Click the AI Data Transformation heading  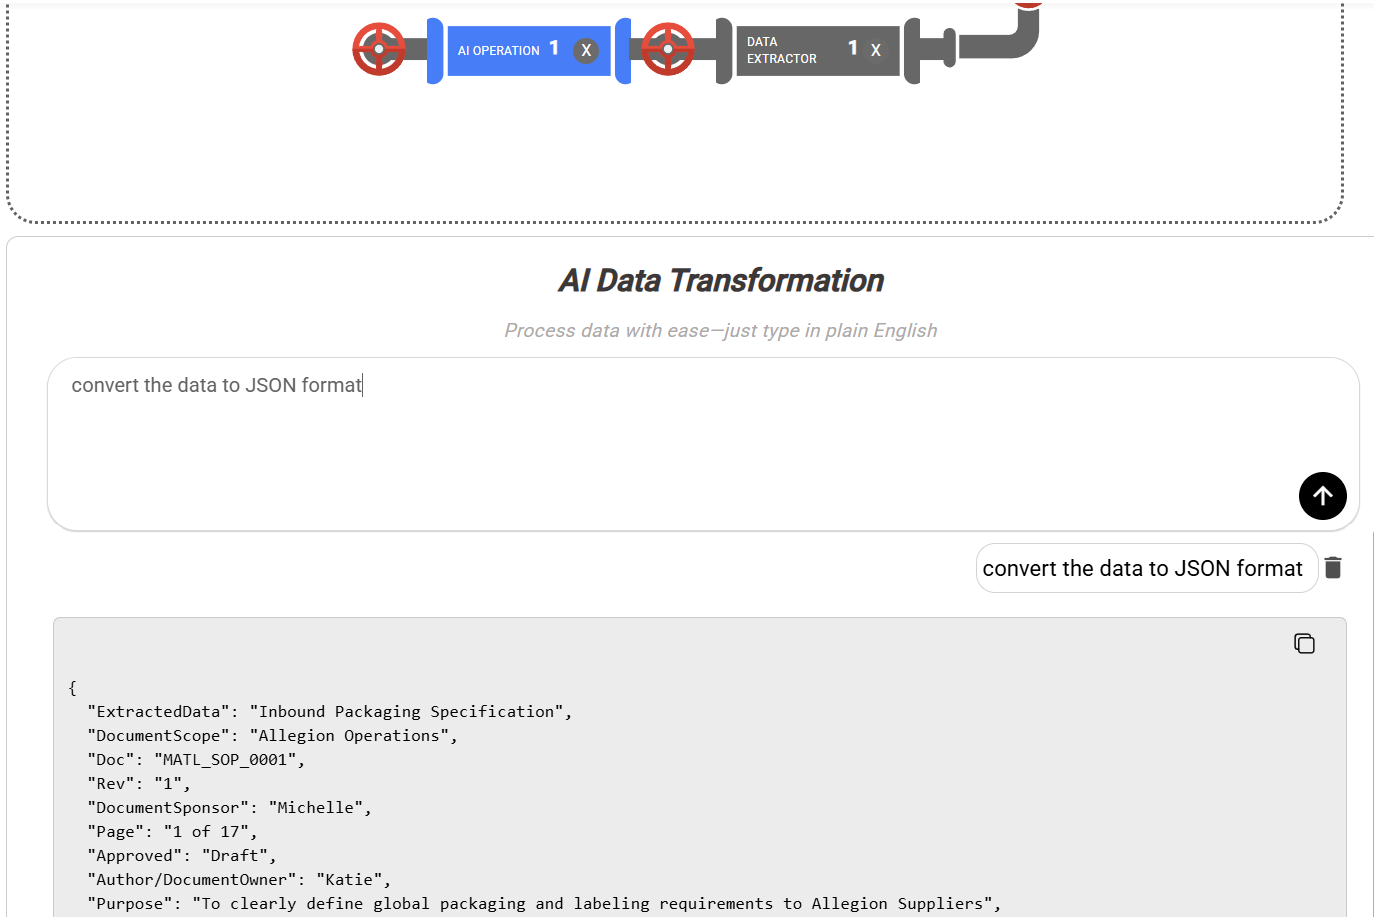click(721, 281)
